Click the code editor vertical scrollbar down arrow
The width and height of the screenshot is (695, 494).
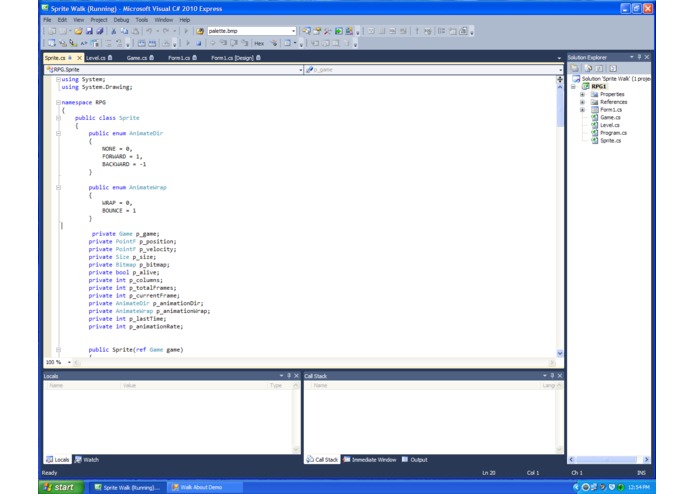pyautogui.click(x=560, y=353)
